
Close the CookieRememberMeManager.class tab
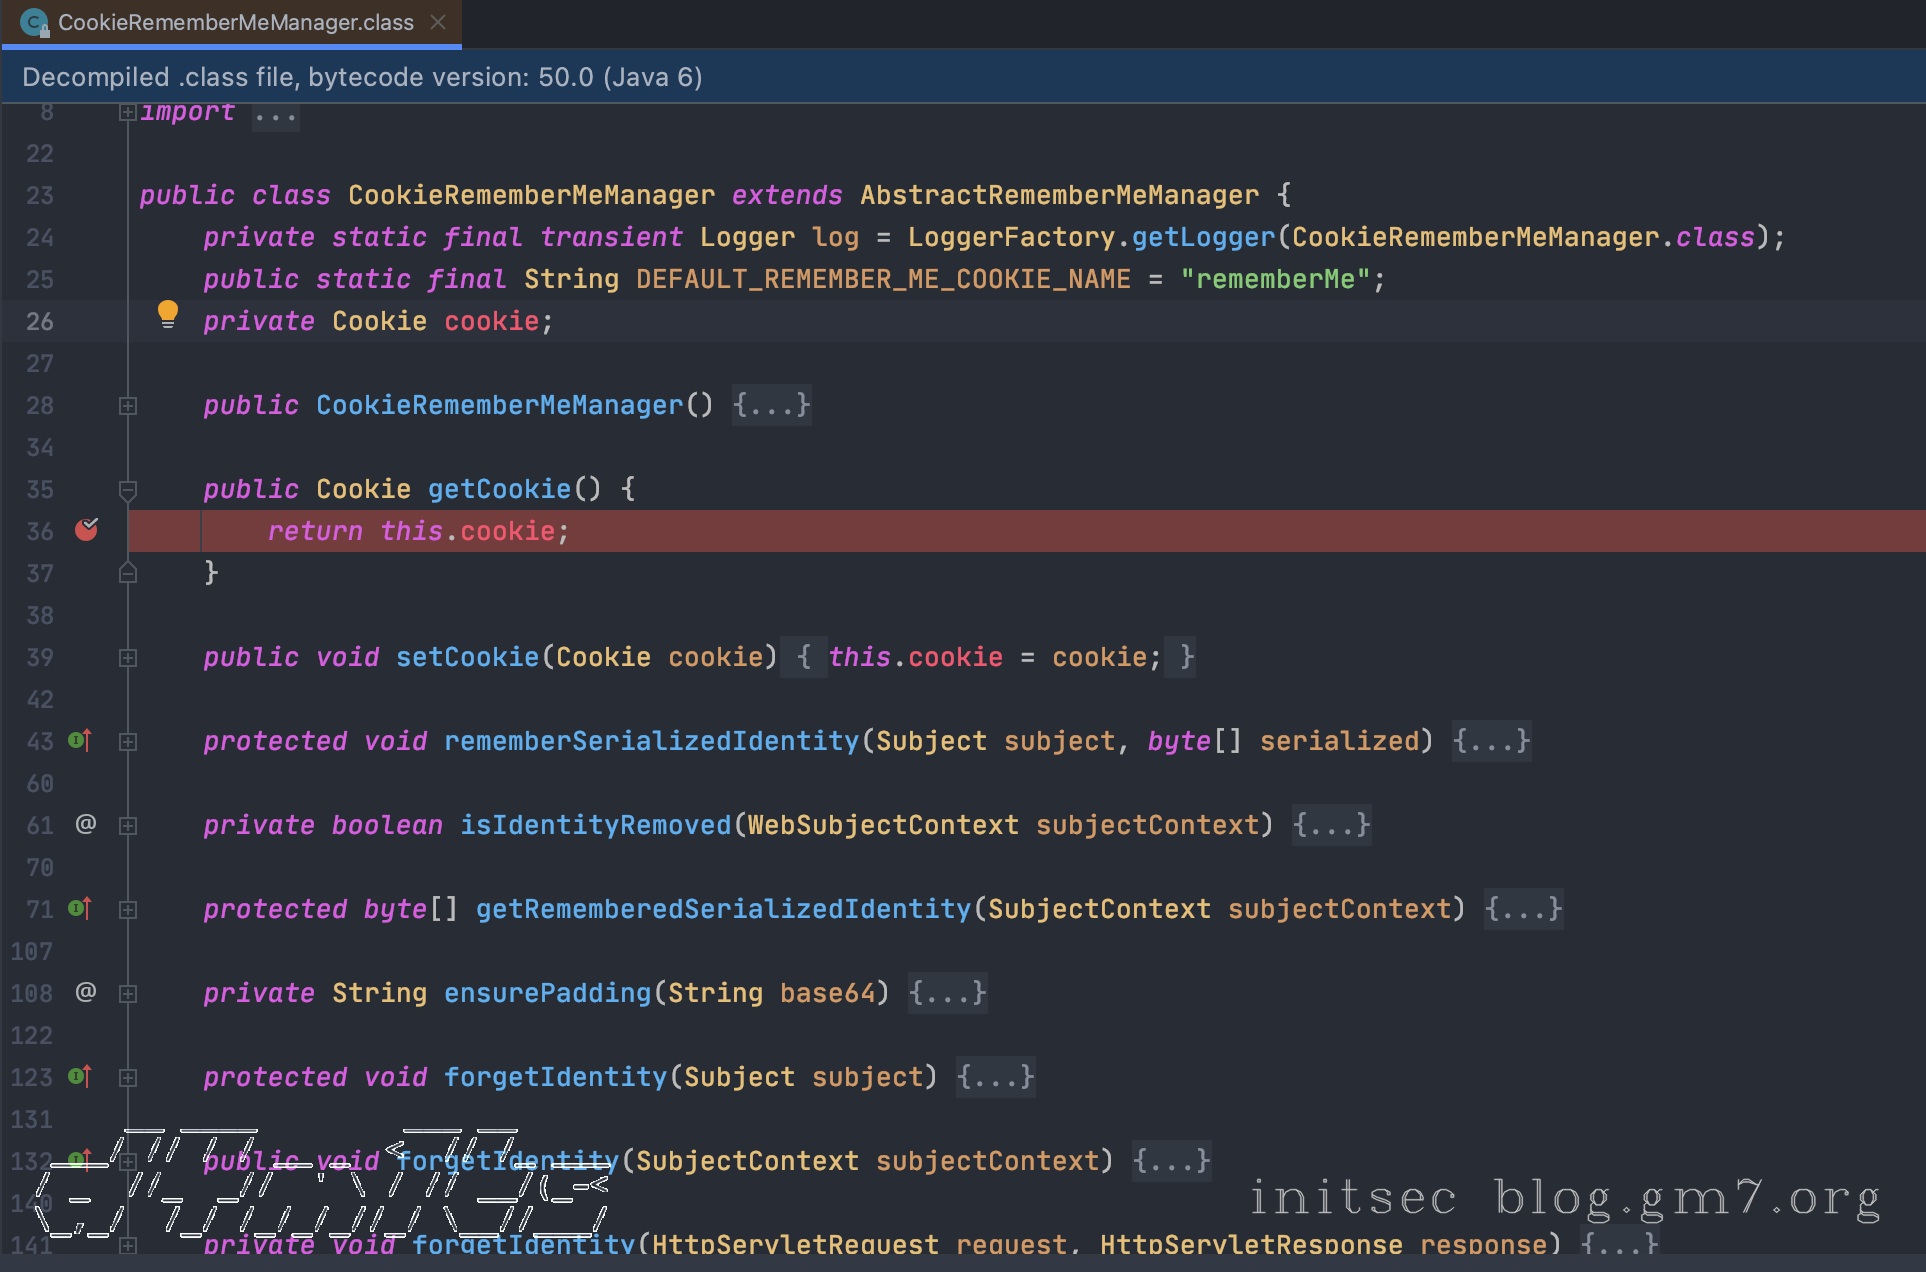coord(438,22)
